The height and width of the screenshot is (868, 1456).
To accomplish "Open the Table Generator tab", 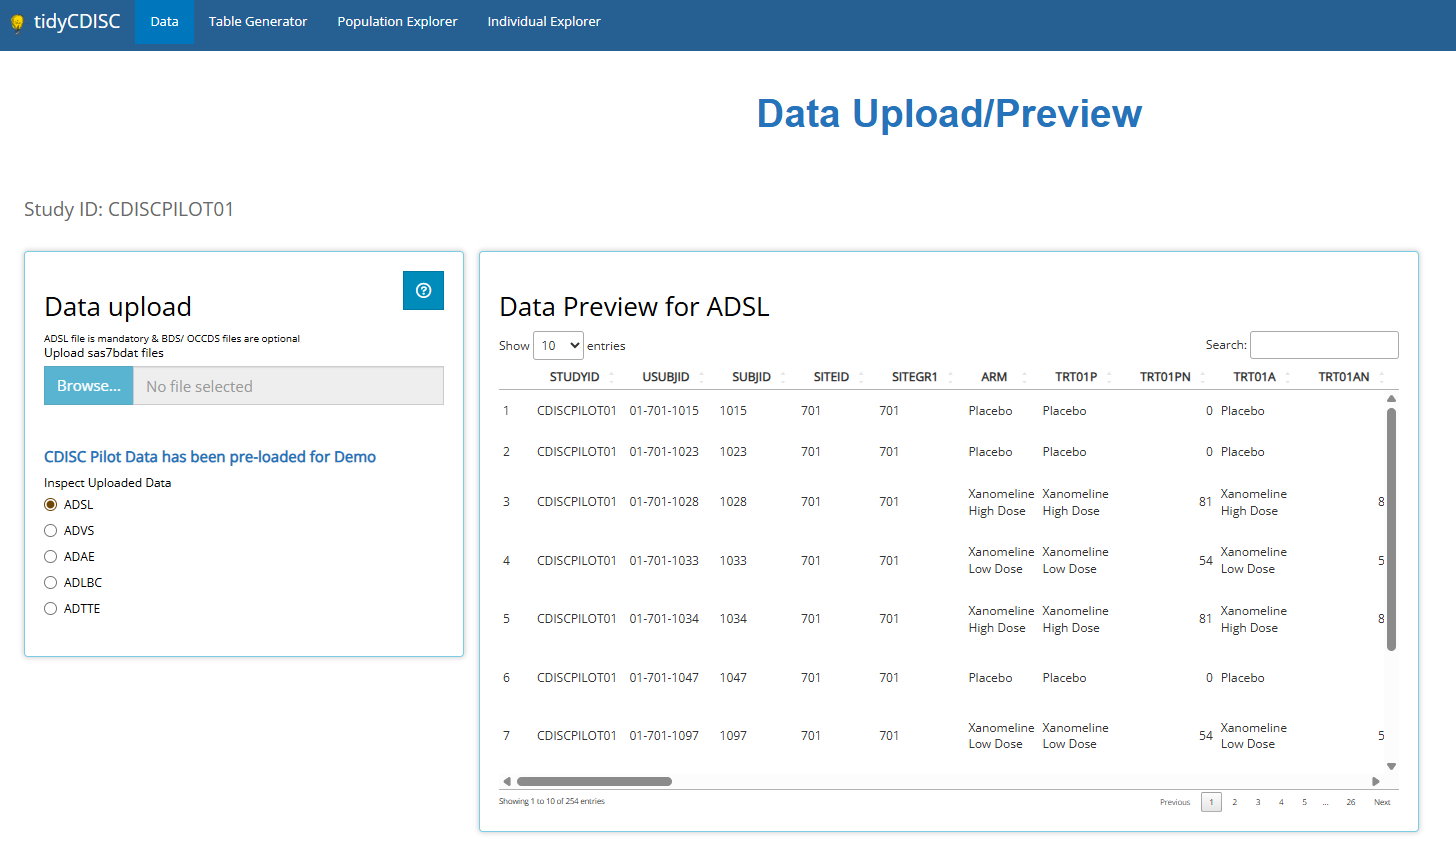I will [258, 22].
